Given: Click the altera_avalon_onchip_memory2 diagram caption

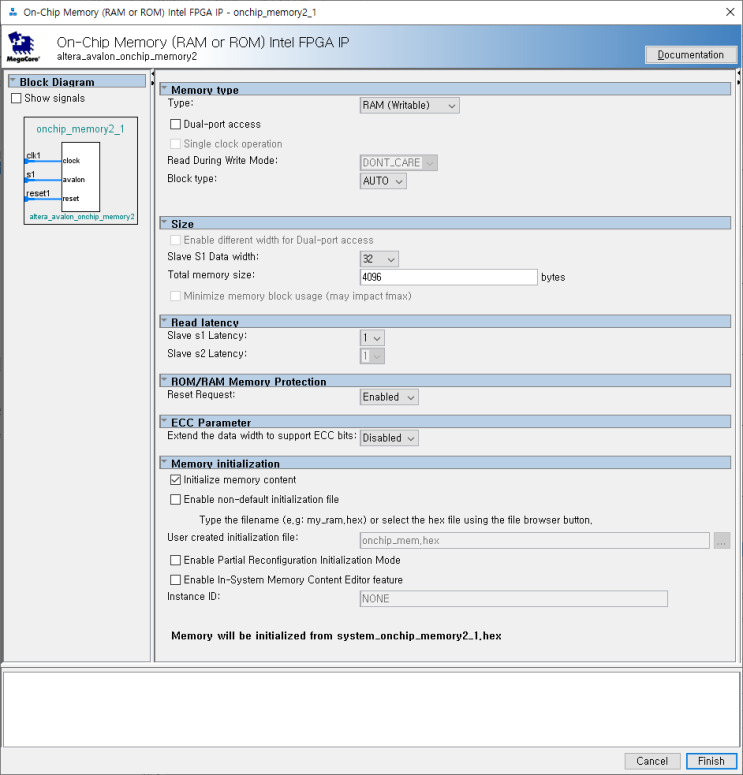Looking at the screenshot, I should pos(82,217).
